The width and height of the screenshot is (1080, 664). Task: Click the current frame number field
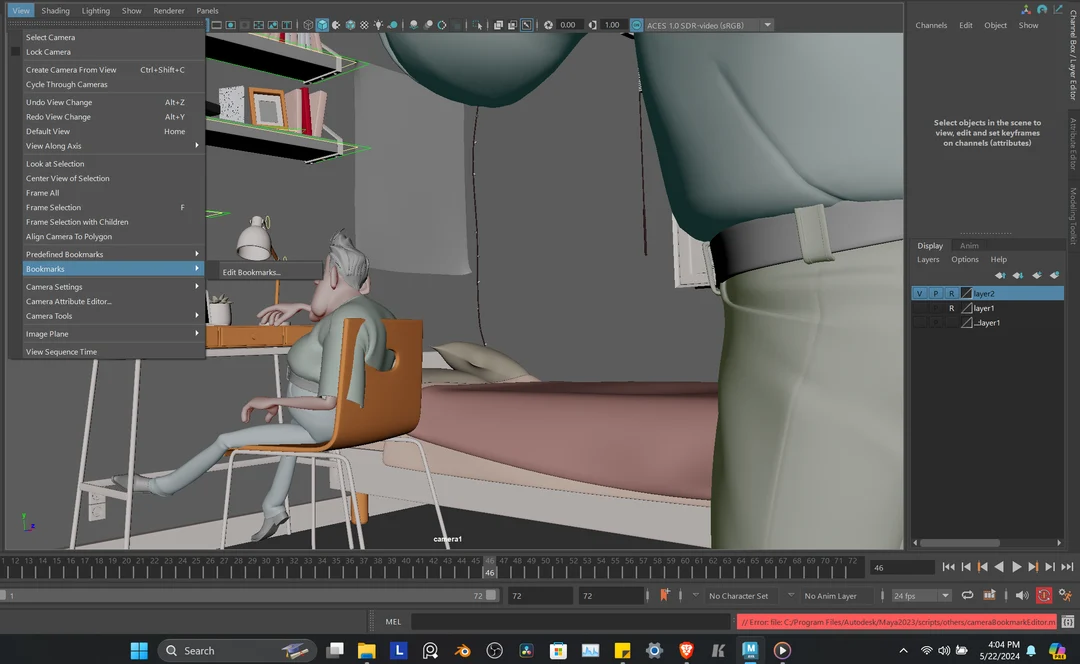tap(900, 567)
